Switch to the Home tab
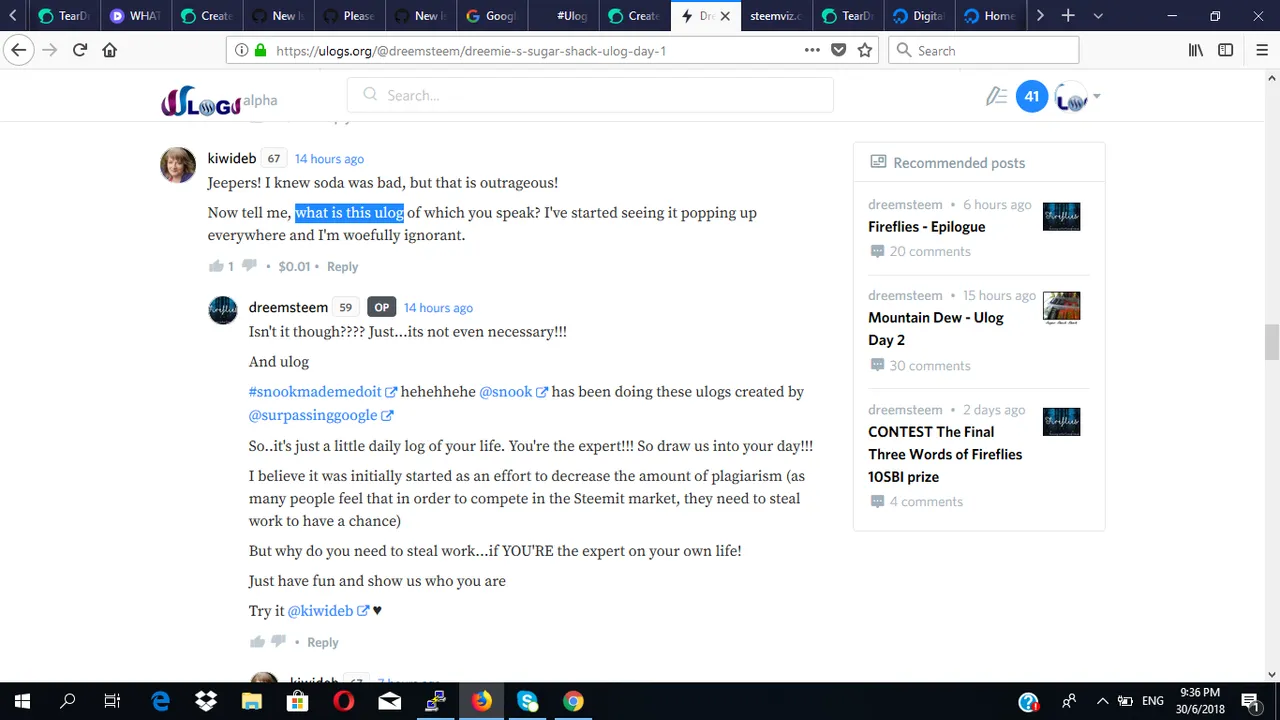Screen dimensions: 1280x720 991,16
